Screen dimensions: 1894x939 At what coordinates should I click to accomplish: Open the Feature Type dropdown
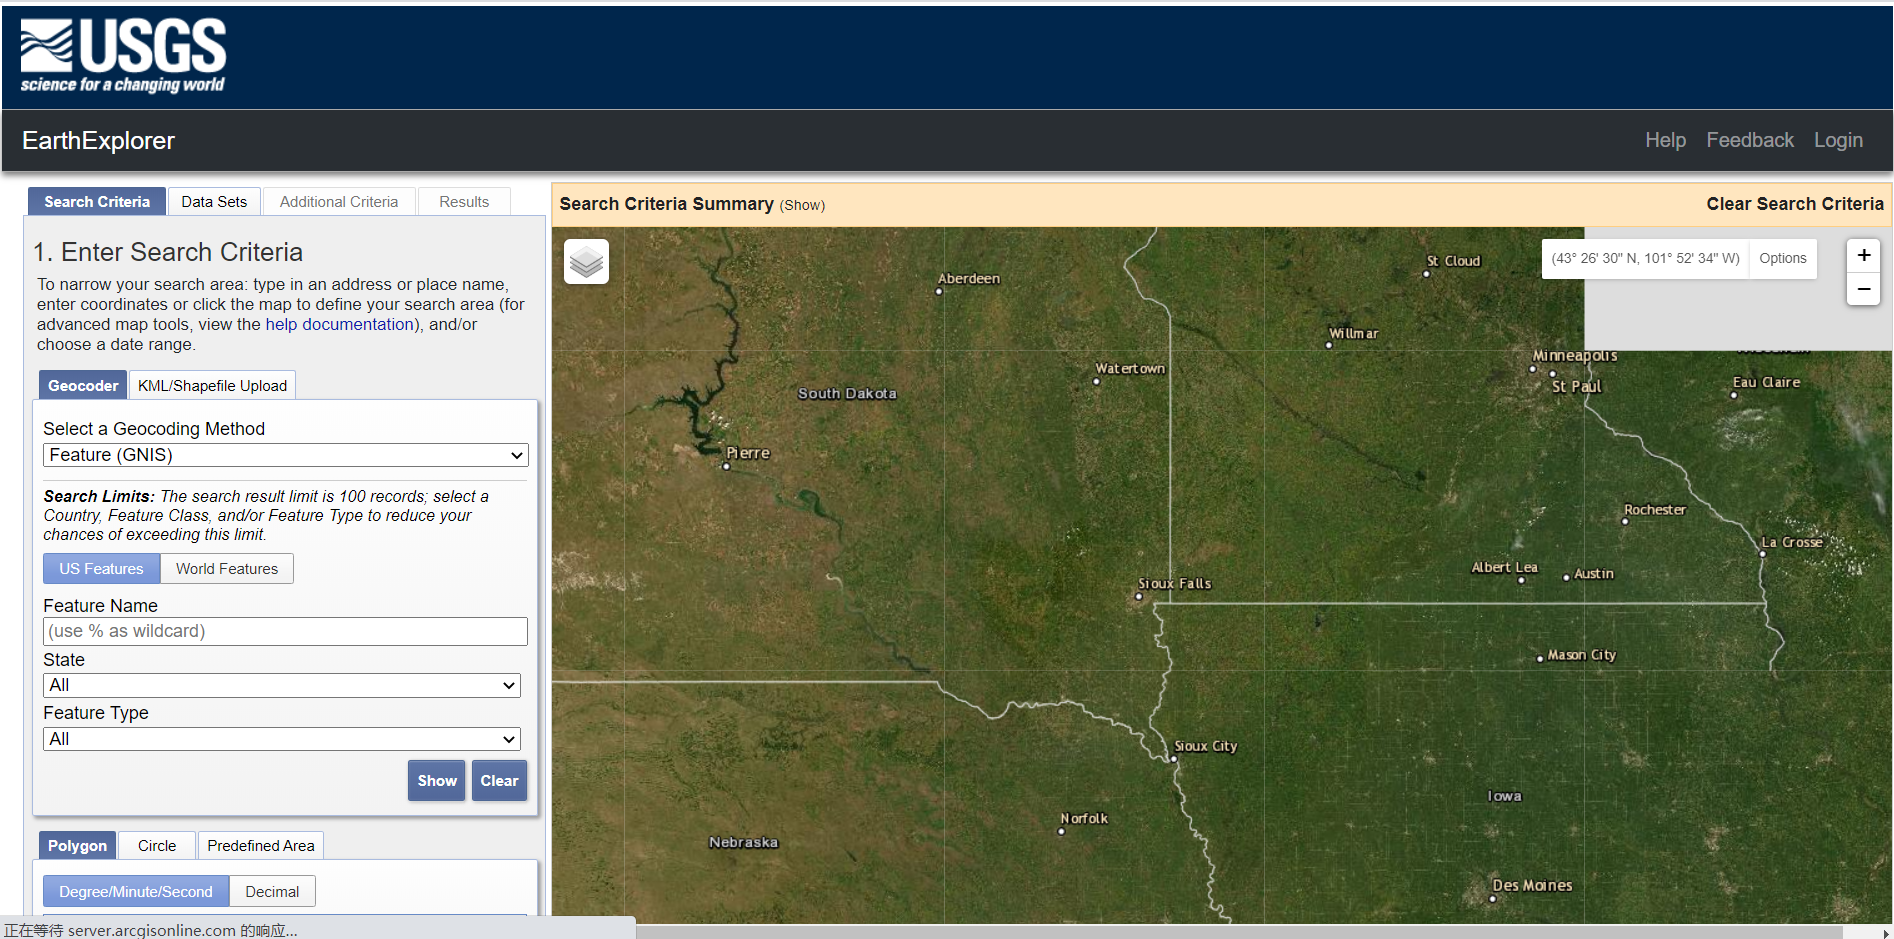pos(281,740)
